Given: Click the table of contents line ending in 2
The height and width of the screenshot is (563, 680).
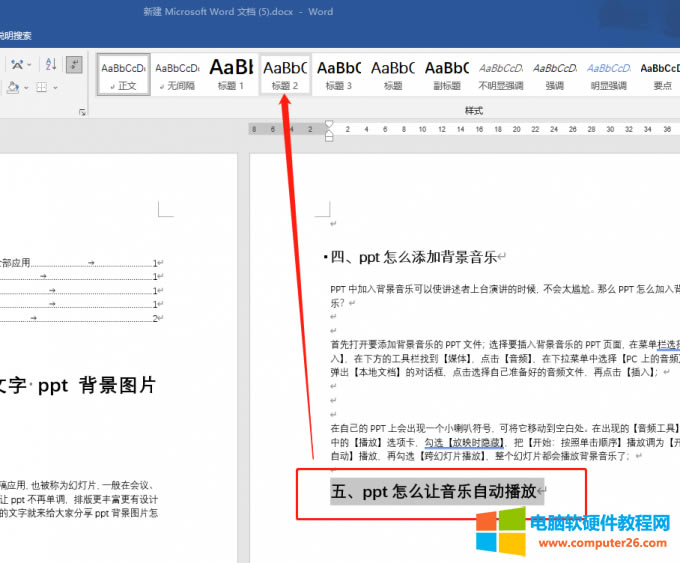Looking at the screenshot, I should 80,318.
